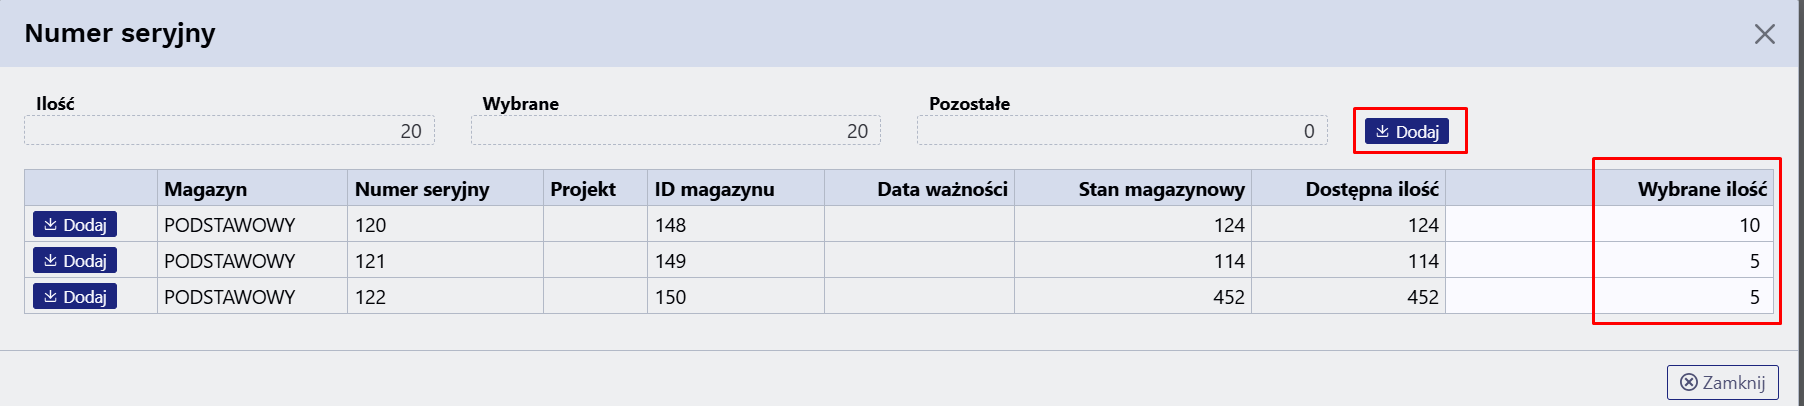
Task: Click the Projekt column header
Action: [595, 188]
